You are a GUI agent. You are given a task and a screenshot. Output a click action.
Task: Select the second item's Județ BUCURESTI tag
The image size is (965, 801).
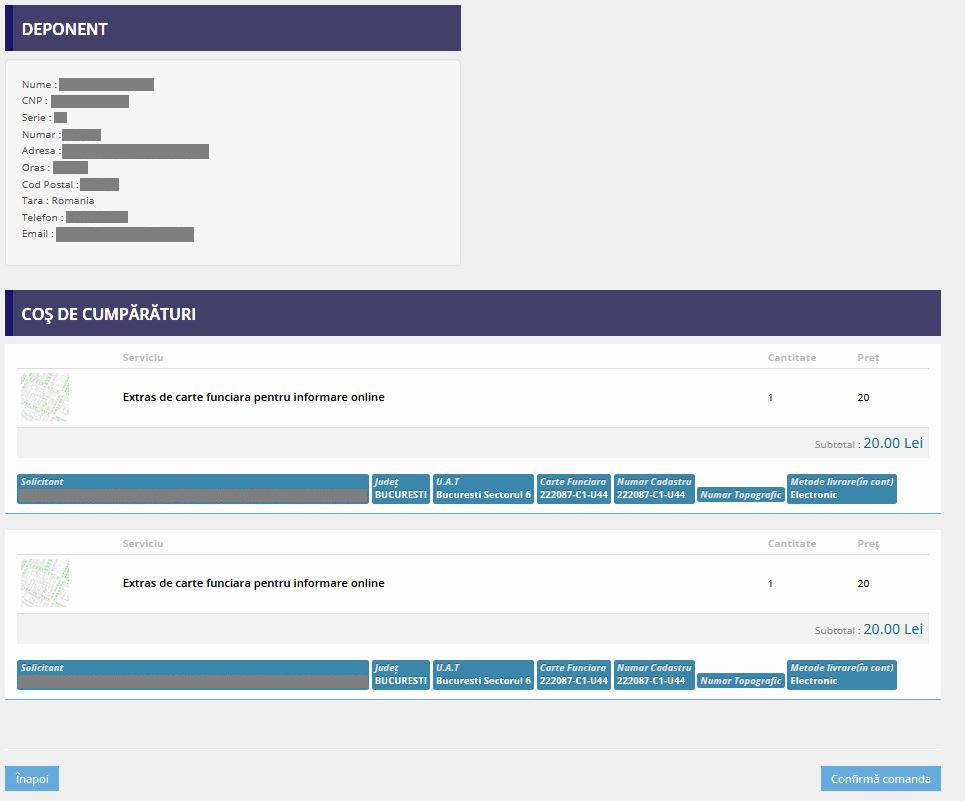click(x=401, y=675)
